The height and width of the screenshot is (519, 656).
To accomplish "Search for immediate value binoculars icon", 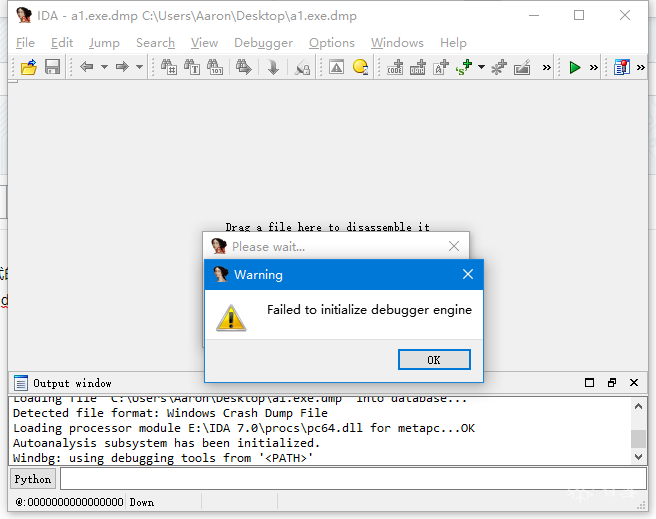I will pos(169,67).
